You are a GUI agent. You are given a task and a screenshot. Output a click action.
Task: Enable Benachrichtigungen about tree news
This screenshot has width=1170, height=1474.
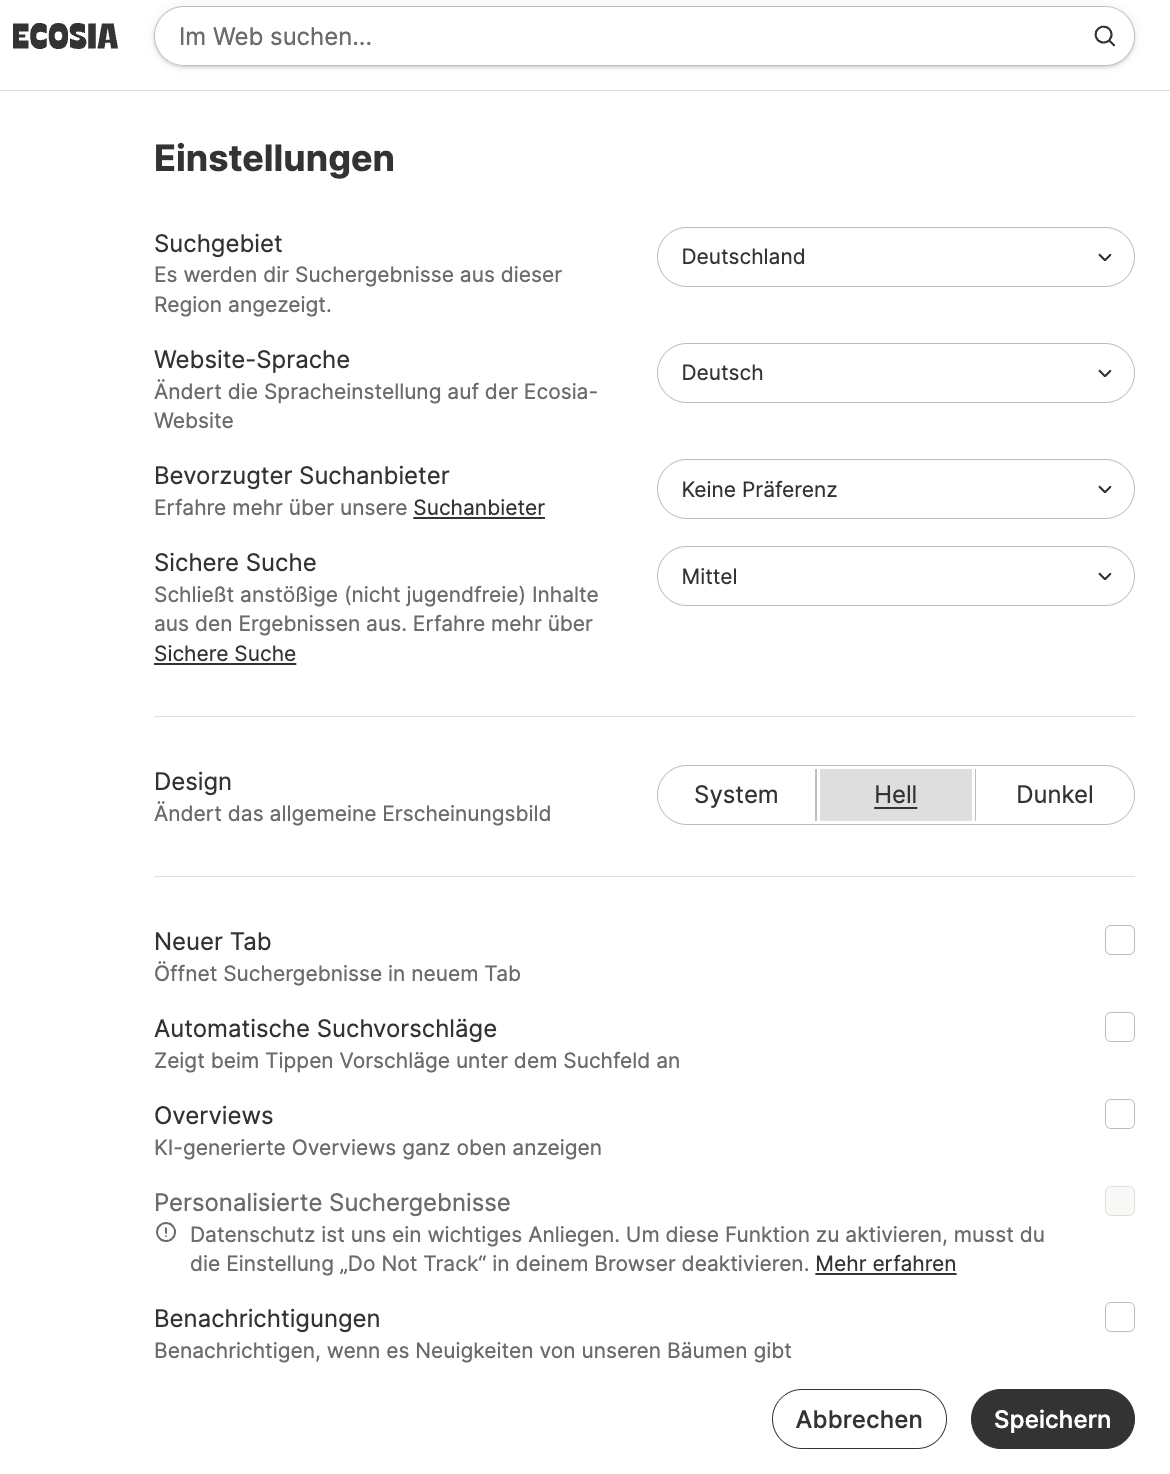click(x=1118, y=1318)
